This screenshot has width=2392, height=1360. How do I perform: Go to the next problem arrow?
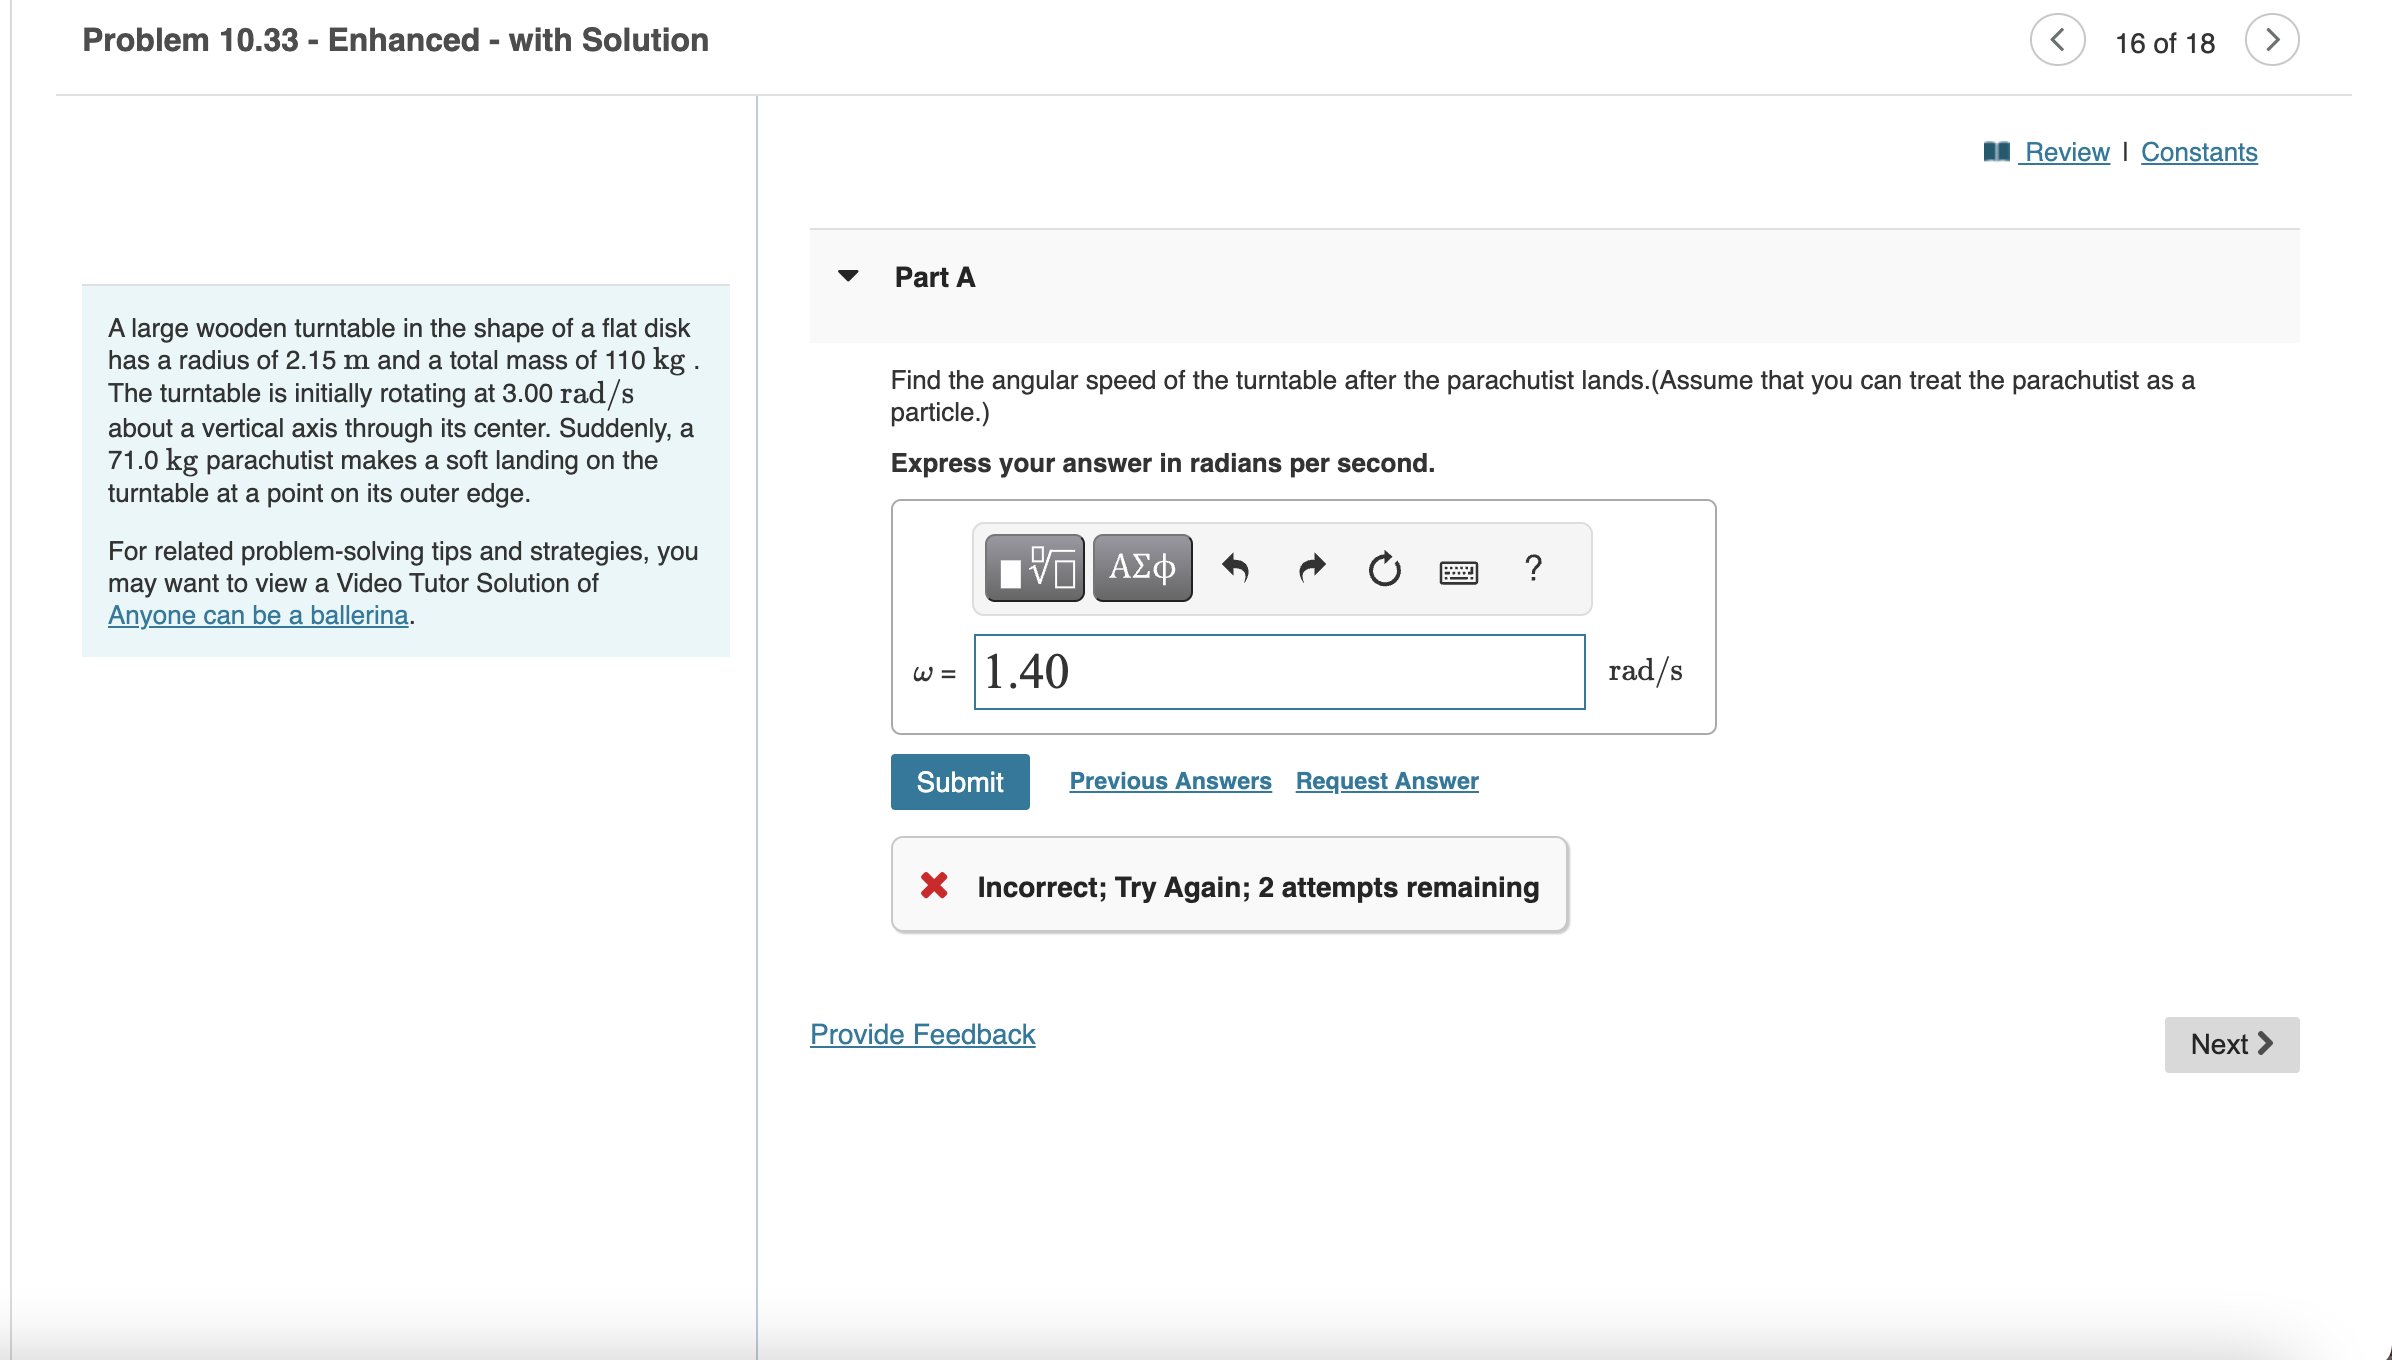tap(2272, 40)
